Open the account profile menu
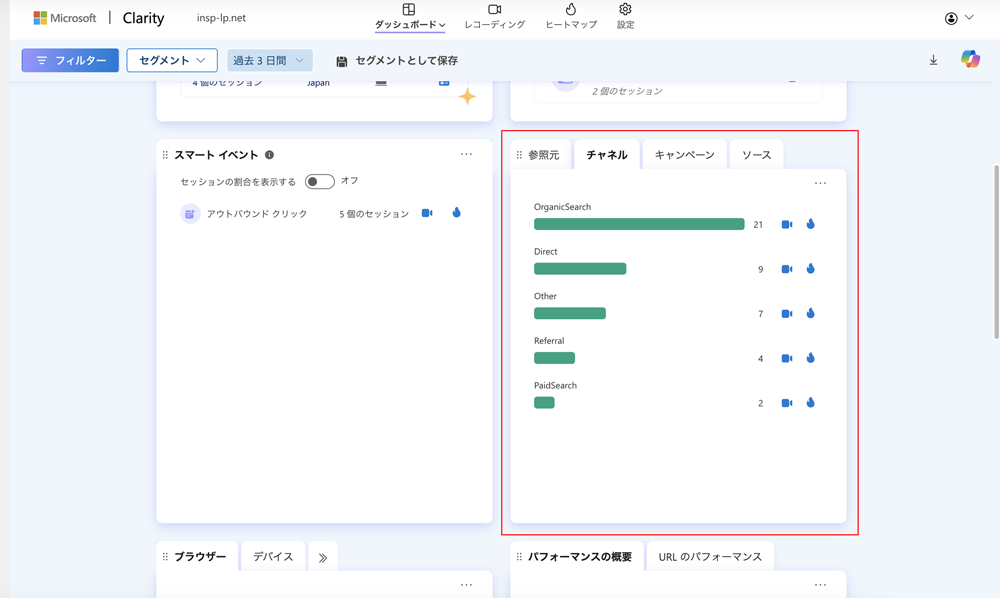The image size is (1000, 598). [959, 18]
